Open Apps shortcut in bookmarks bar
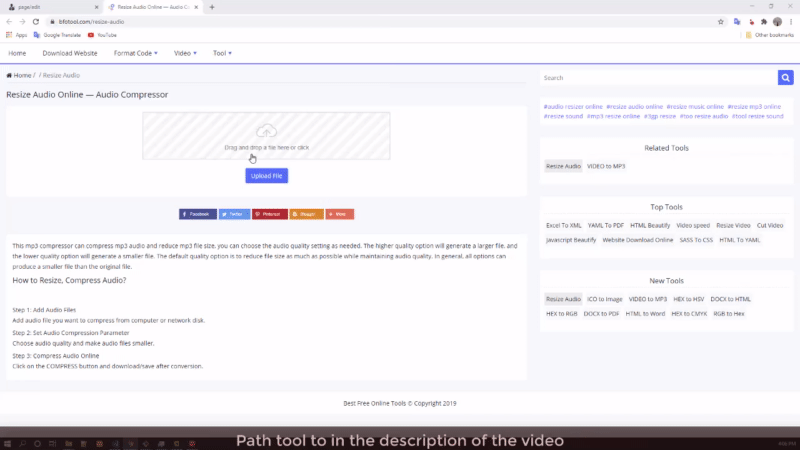800x450 pixels. (x=16, y=35)
